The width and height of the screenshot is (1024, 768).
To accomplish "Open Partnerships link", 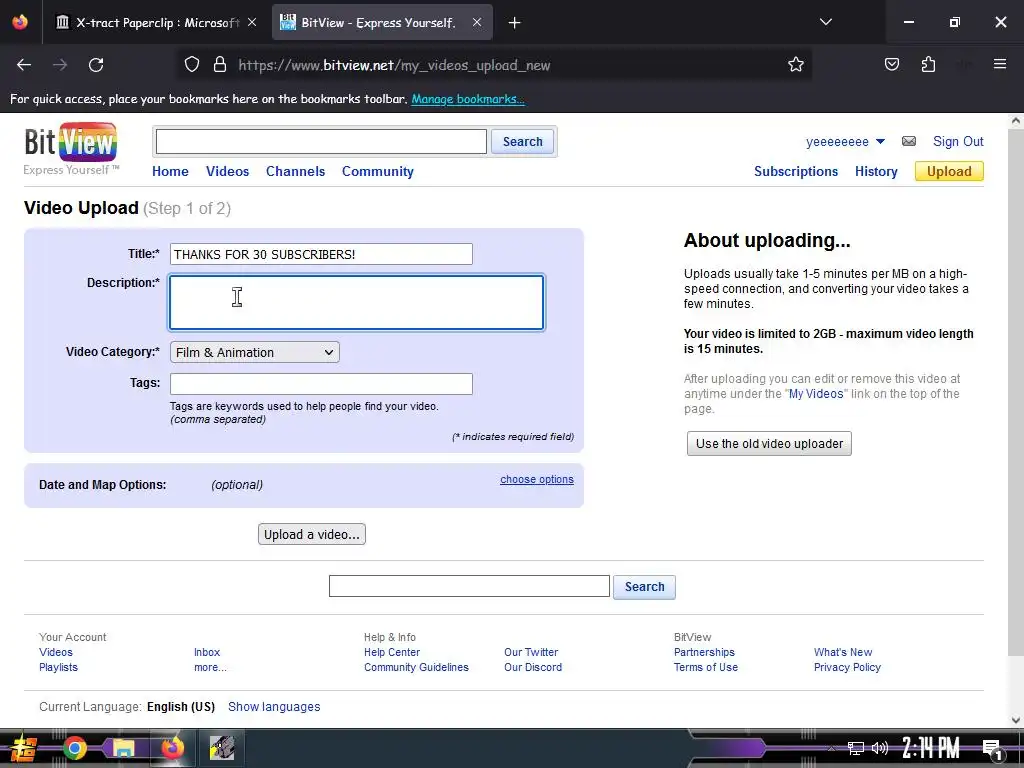I will coord(704,652).
